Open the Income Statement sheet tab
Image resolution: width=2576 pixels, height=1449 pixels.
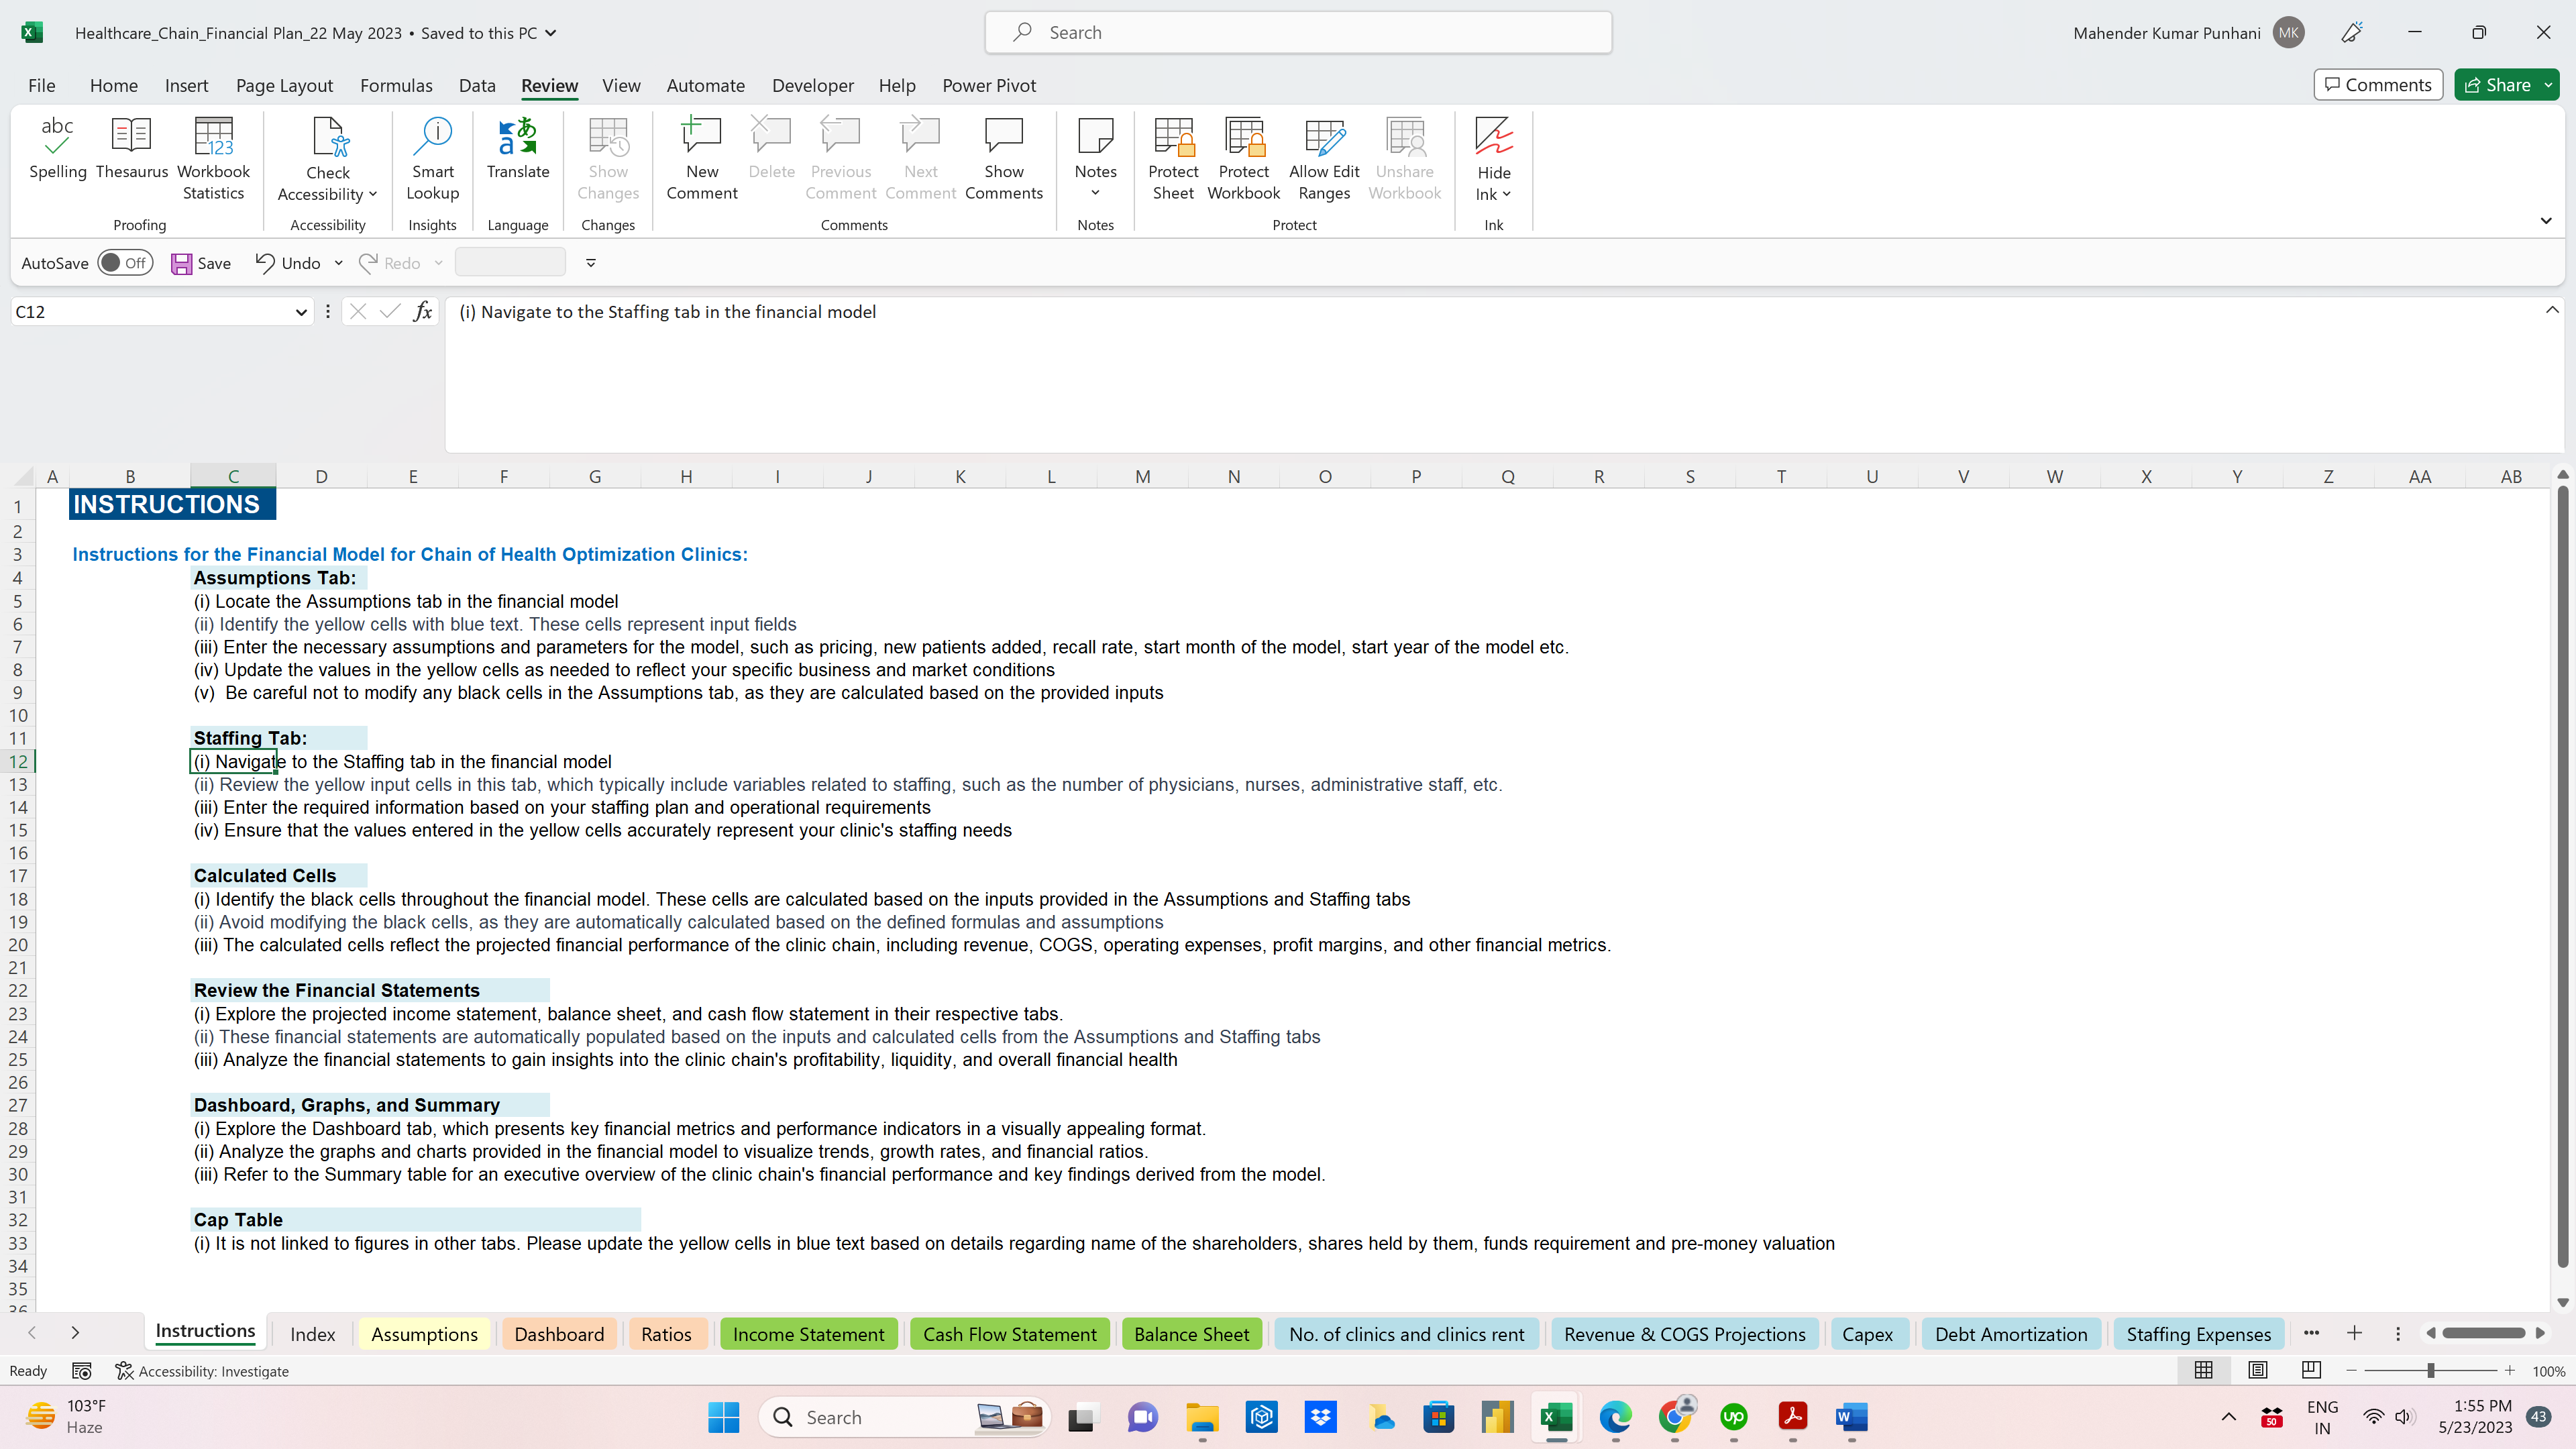808,1334
